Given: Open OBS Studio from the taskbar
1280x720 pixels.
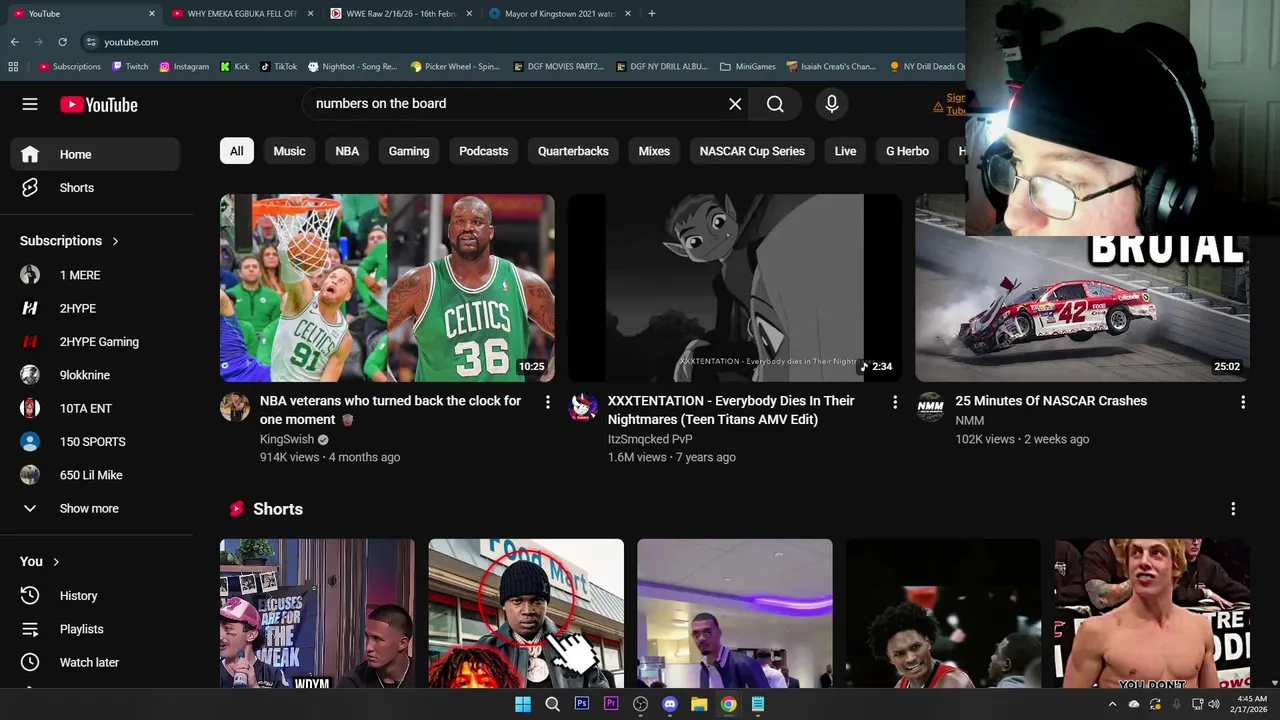Looking at the screenshot, I should coord(641,704).
